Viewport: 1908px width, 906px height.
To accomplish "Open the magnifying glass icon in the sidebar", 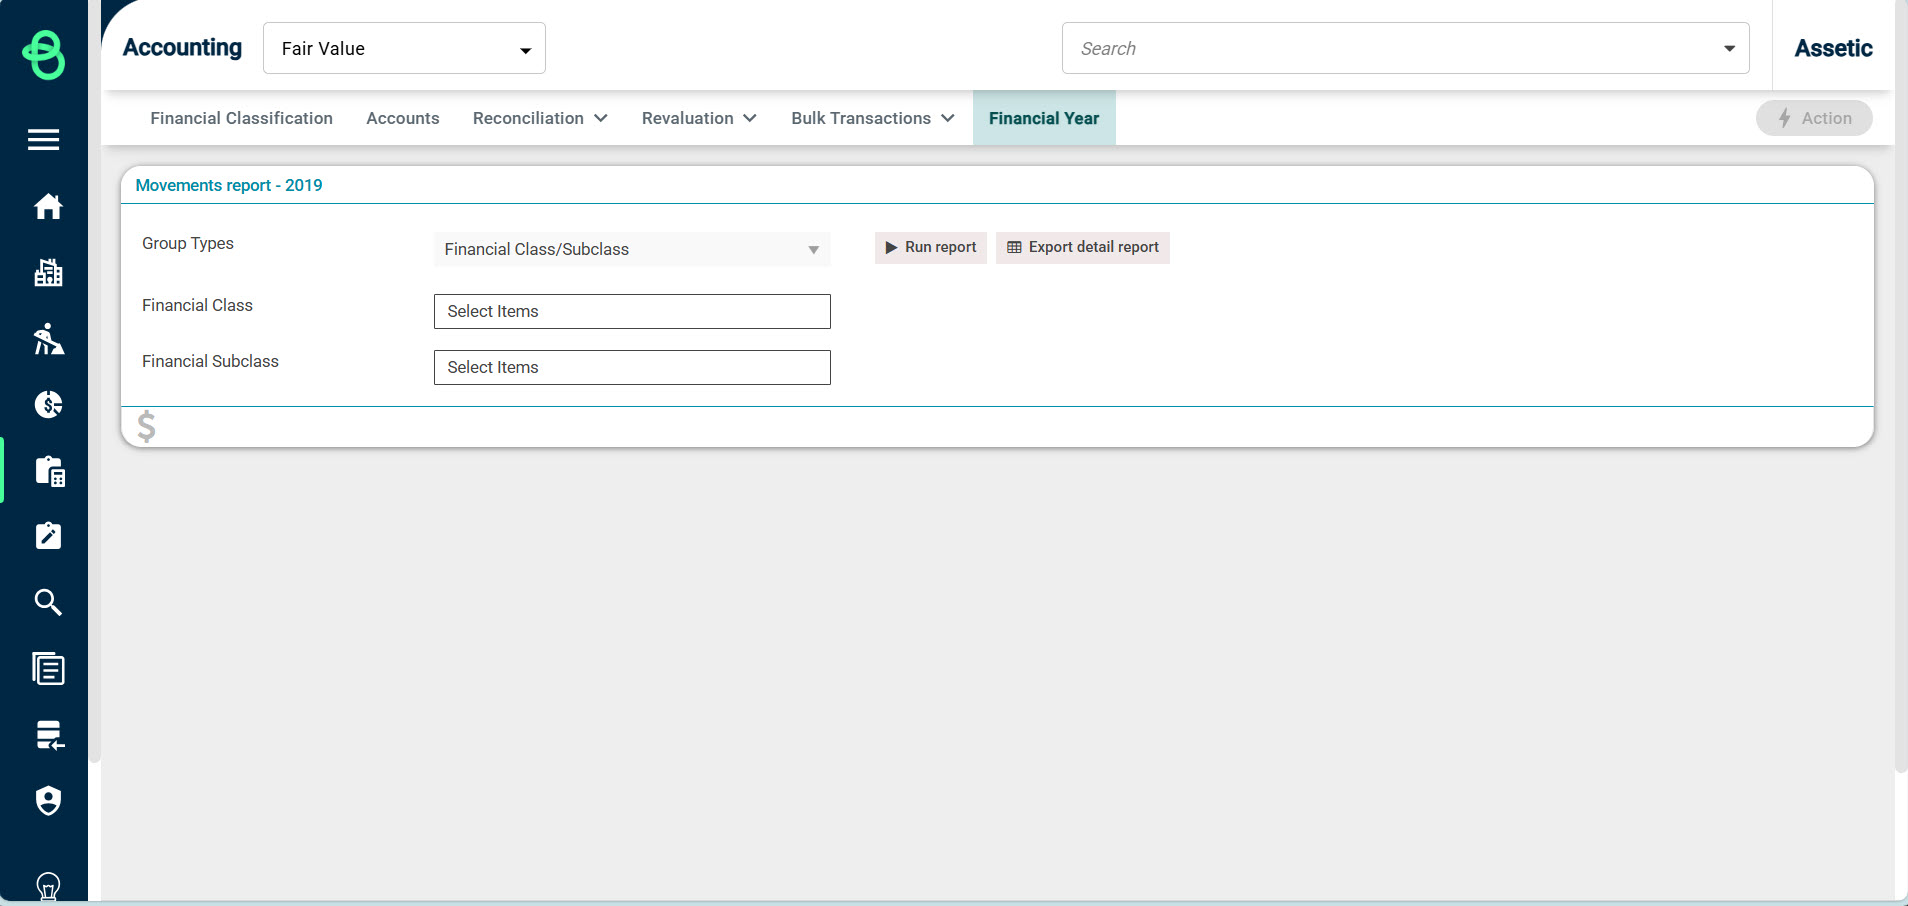I will 47,602.
